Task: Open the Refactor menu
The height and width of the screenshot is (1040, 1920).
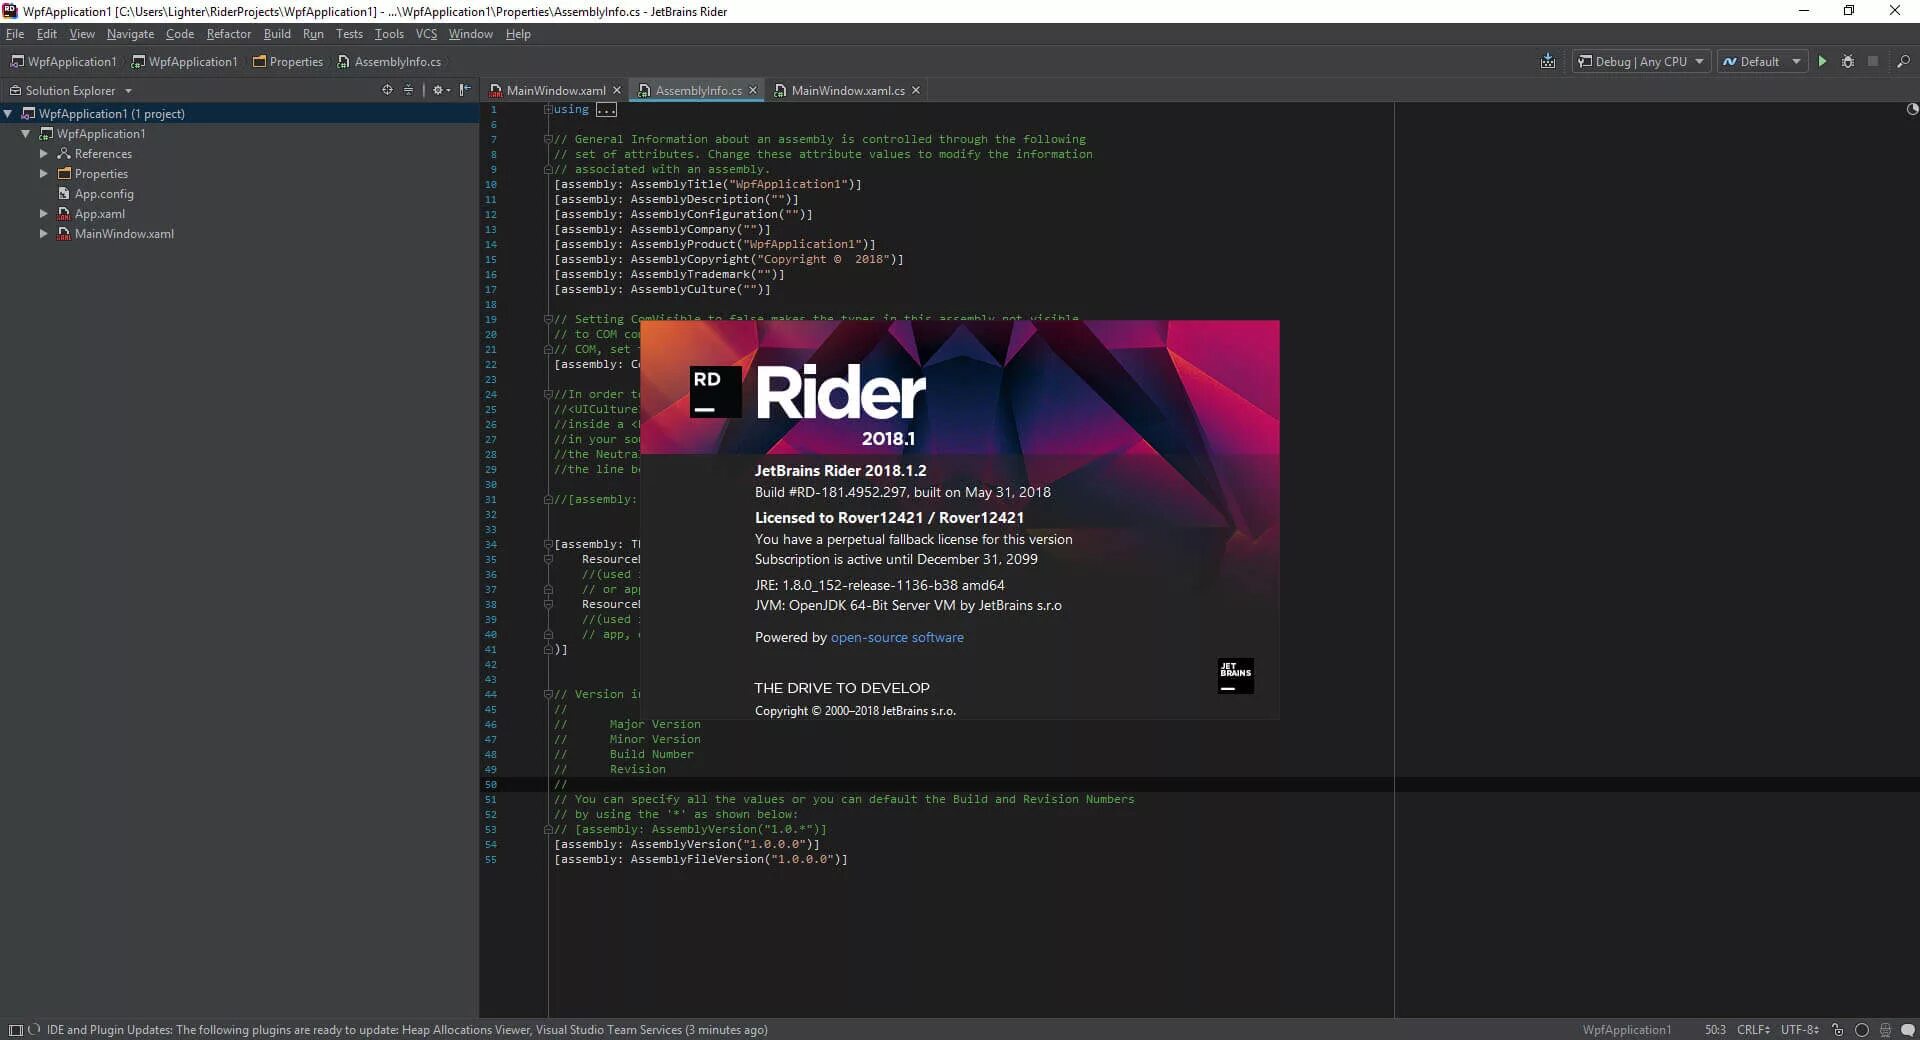Action: [x=229, y=34]
